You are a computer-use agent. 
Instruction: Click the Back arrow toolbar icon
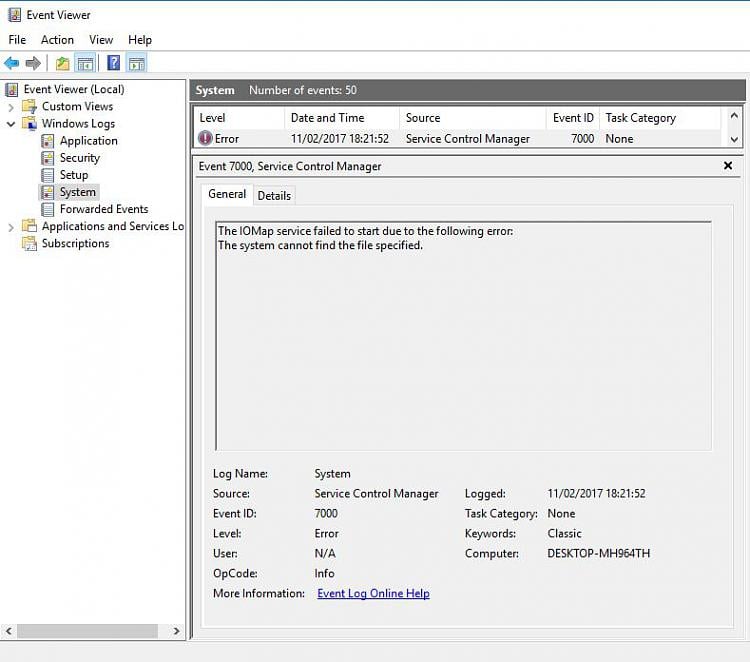coord(12,64)
